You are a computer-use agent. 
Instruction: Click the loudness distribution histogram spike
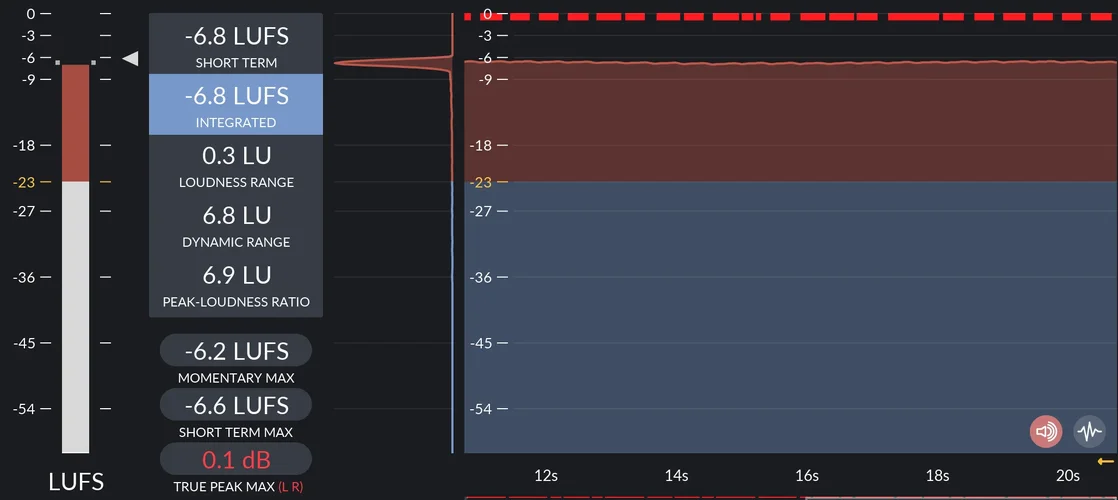coord(400,63)
